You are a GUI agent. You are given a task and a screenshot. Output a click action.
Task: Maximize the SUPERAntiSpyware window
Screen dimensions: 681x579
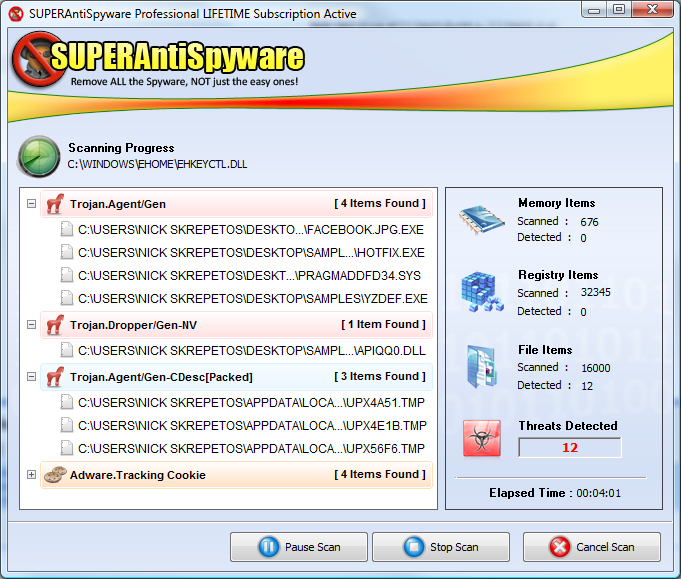[619, 10]
